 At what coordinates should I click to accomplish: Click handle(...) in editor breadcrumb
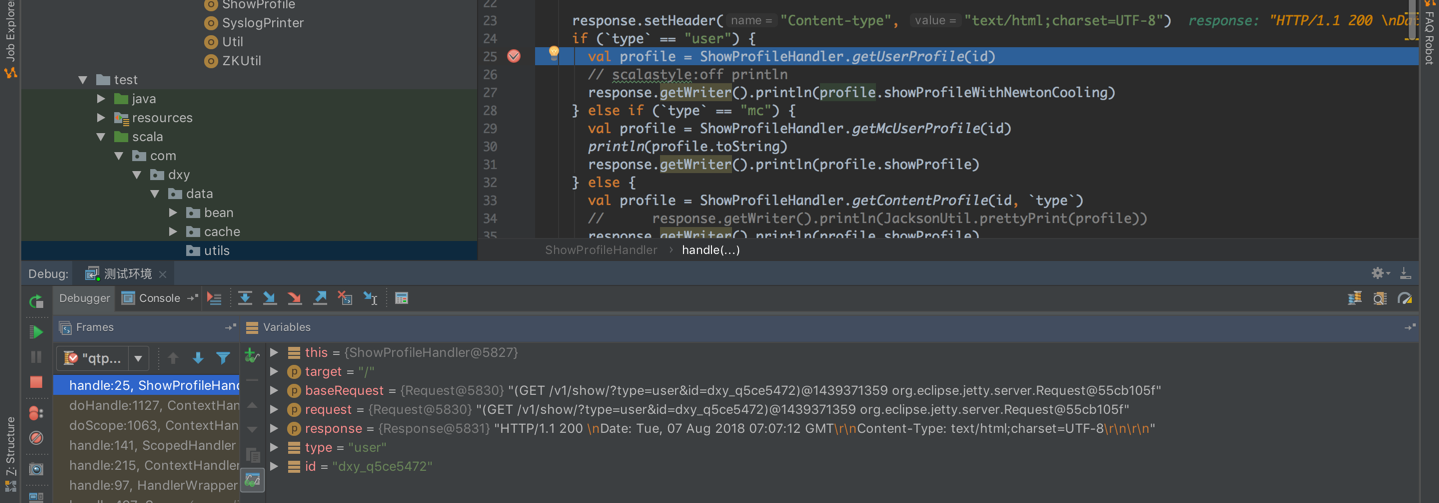point(711,250)
